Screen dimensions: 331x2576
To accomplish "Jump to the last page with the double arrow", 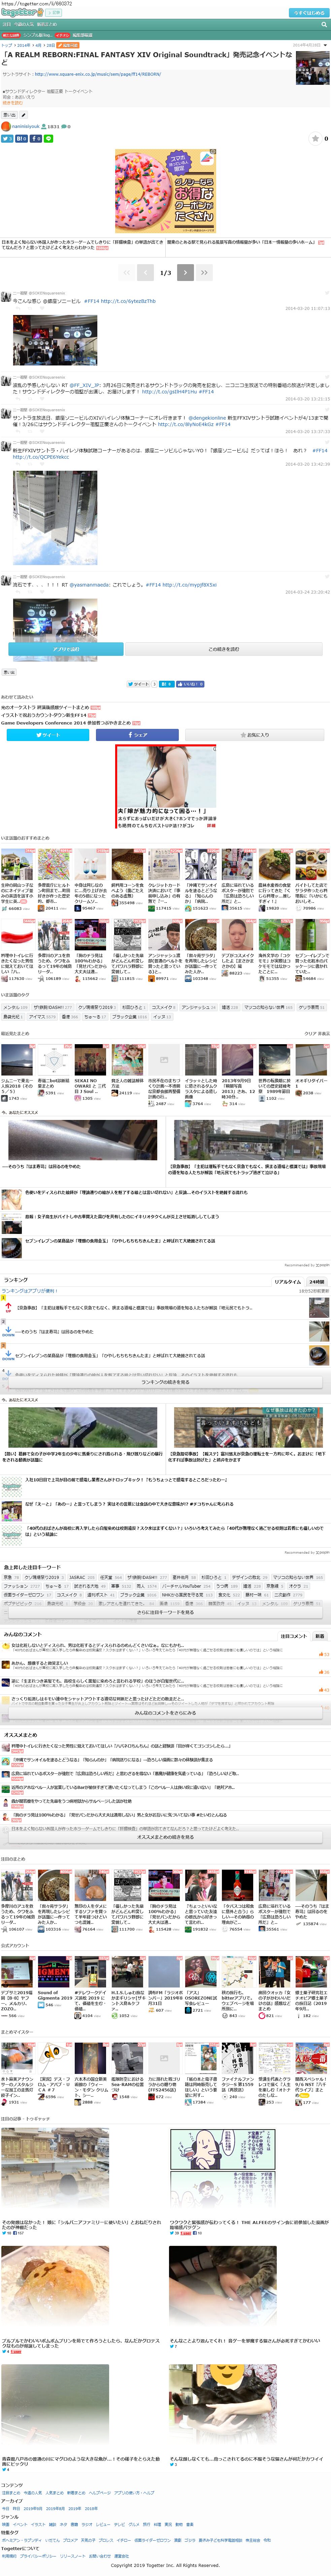I will (x=204, y=272).
